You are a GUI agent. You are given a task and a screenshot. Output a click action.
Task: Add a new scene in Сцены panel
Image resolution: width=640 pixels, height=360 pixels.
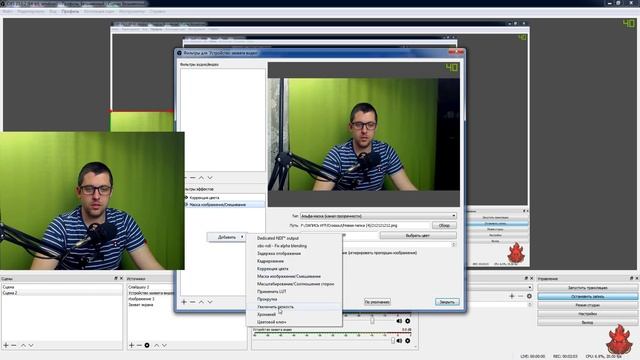click(x=6, y=345)
